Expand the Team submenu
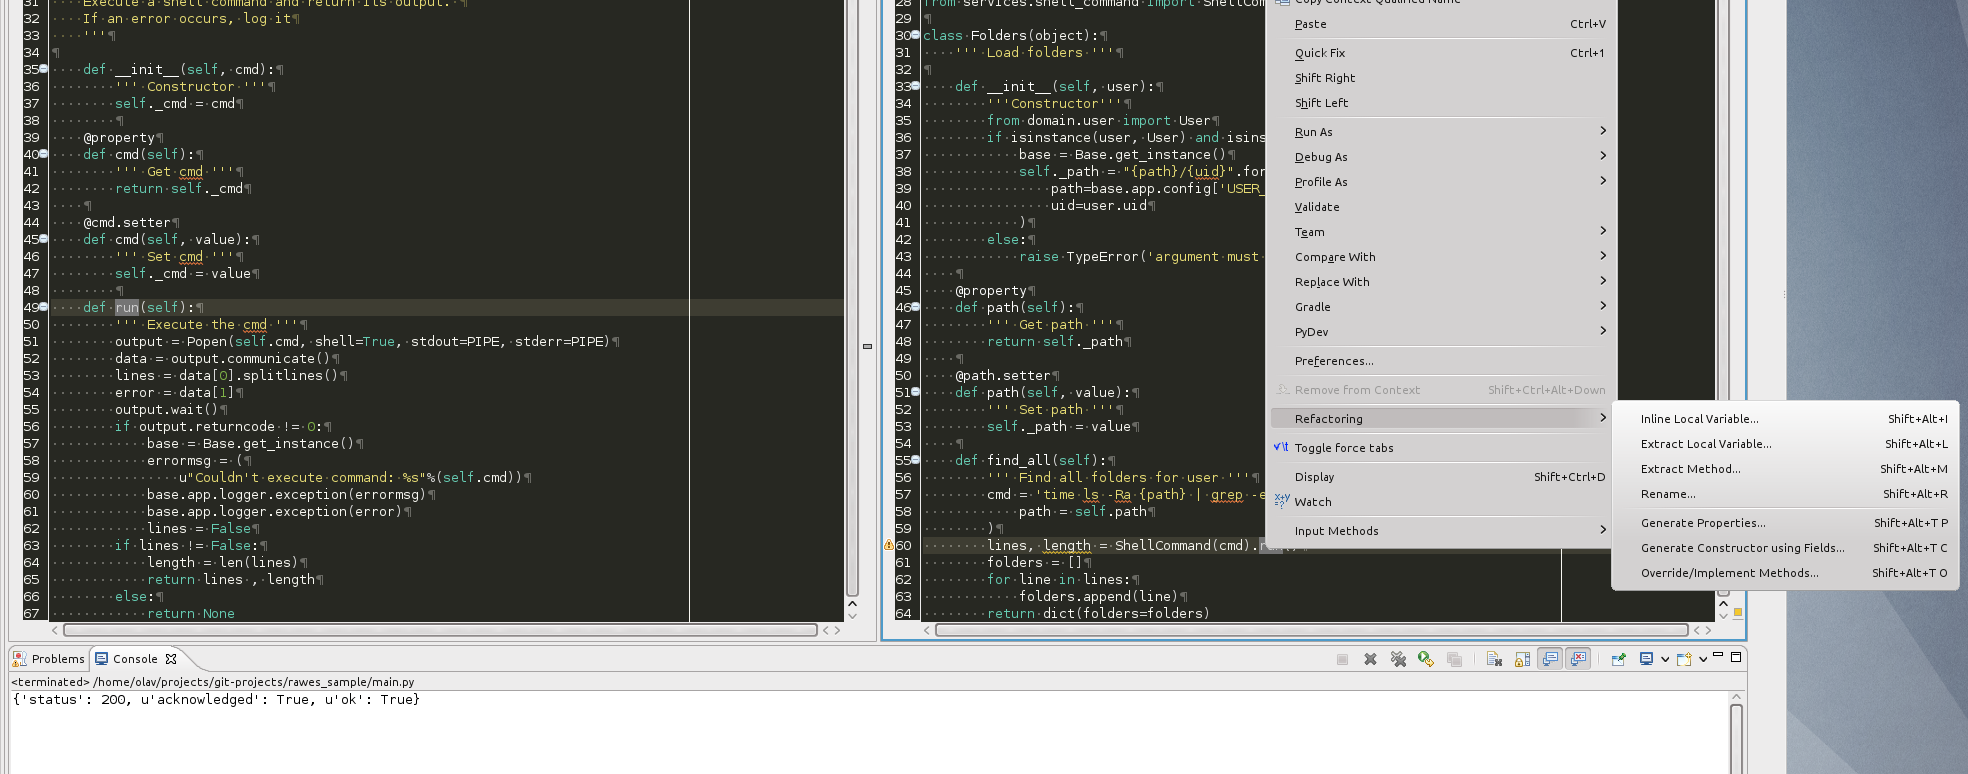 tap(1441, 232)
